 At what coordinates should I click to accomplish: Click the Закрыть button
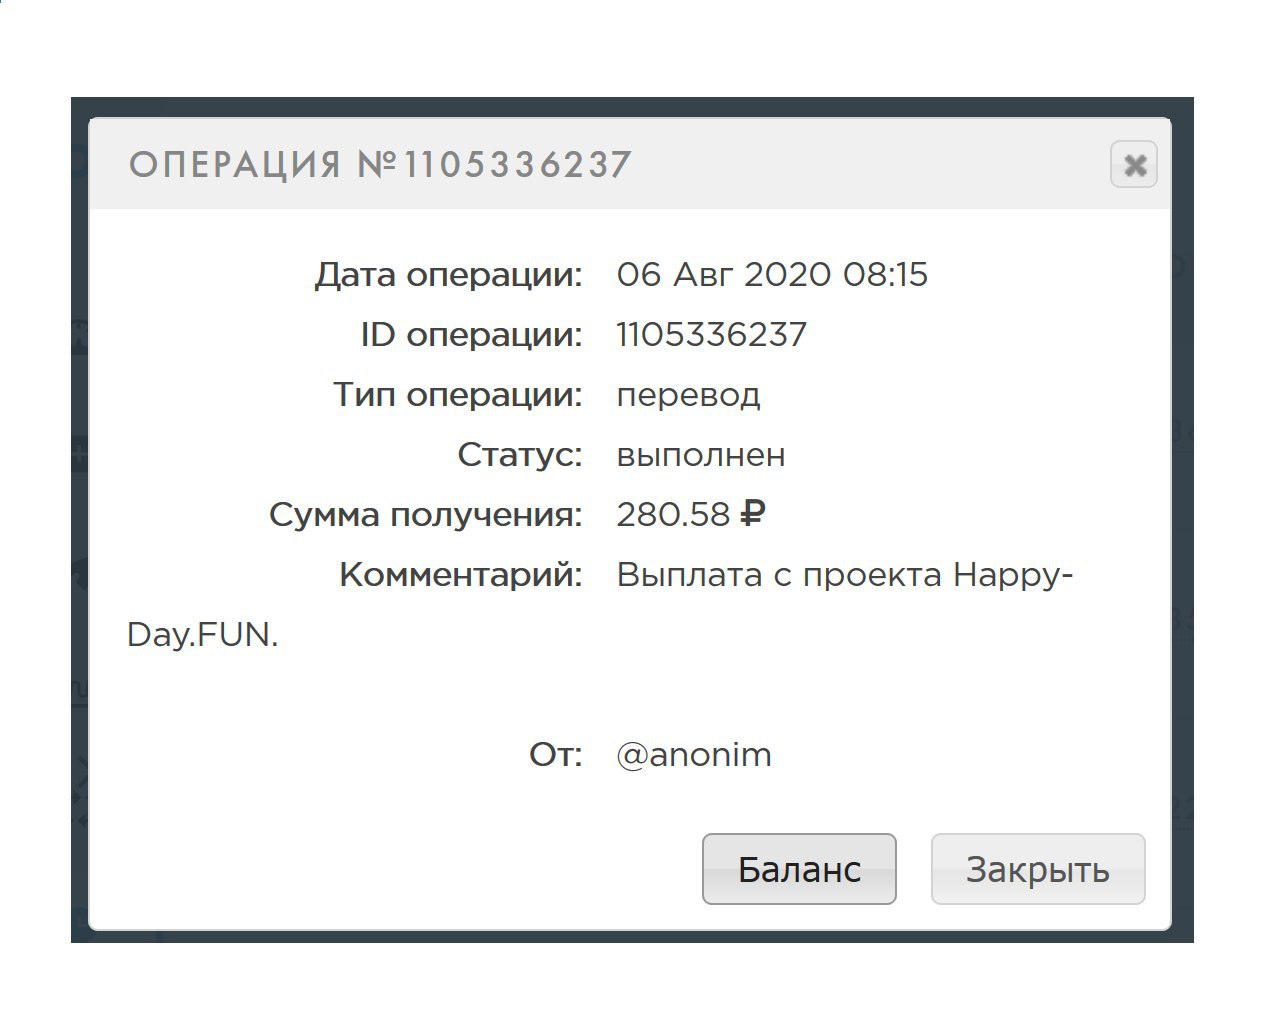point(1038,869)
